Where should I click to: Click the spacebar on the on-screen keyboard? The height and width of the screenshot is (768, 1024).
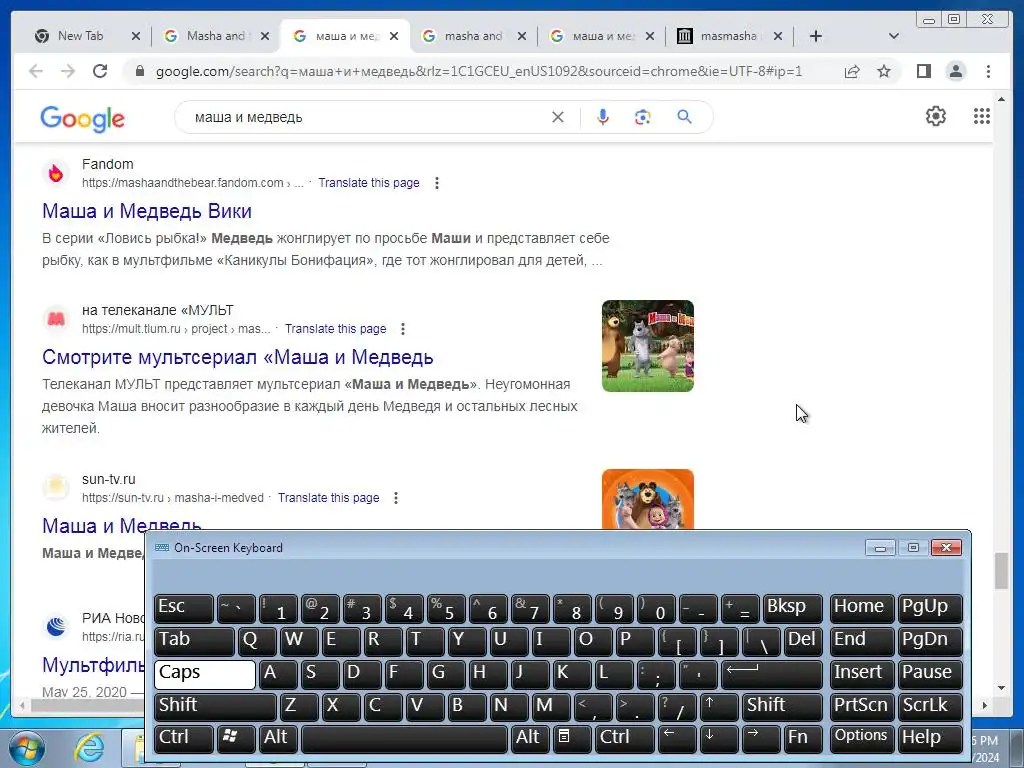point(404,739)
